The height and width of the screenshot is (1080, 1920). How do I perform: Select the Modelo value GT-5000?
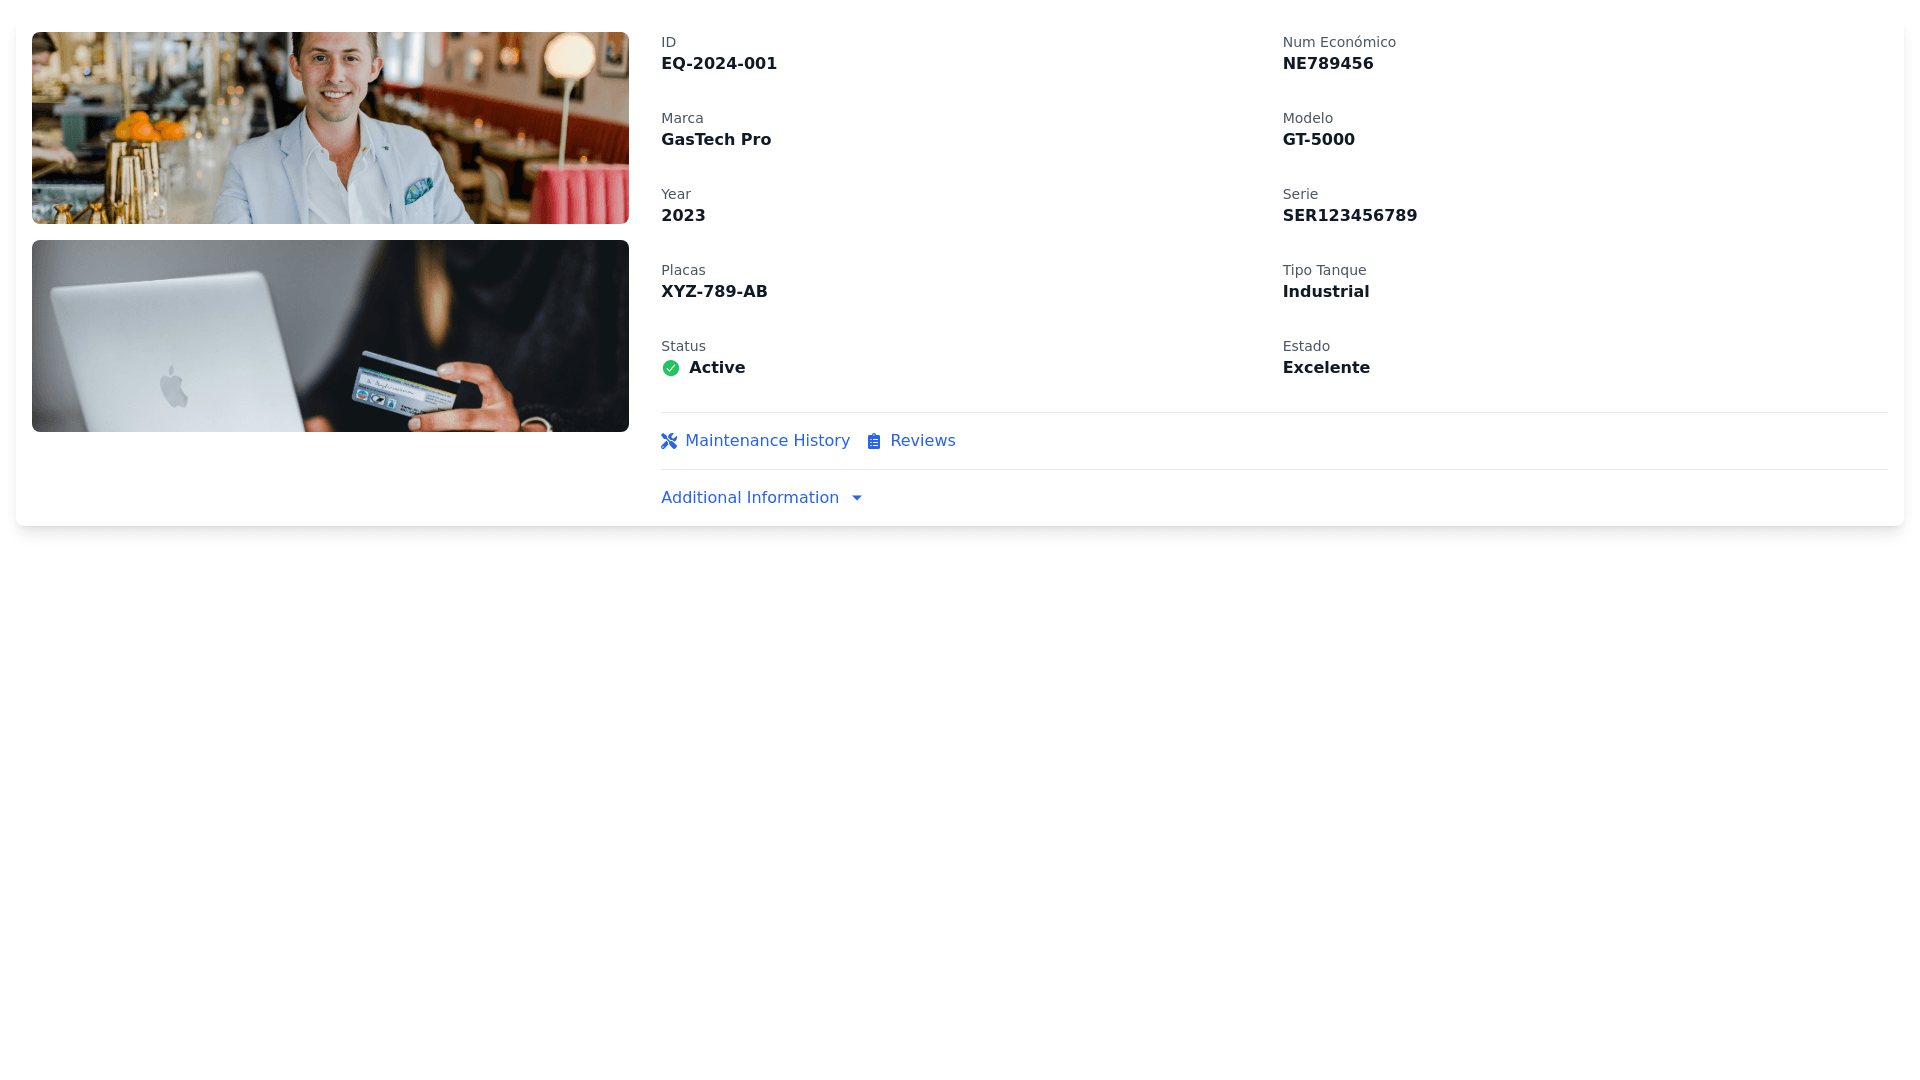(x=1319, y=140)
